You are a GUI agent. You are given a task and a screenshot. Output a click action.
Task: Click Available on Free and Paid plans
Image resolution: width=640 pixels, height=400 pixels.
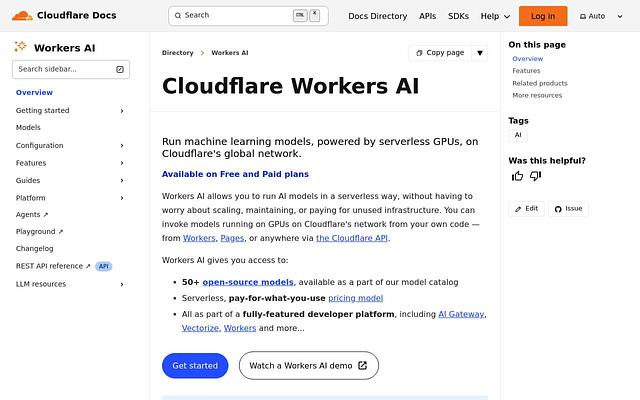[x=235, y=174]
